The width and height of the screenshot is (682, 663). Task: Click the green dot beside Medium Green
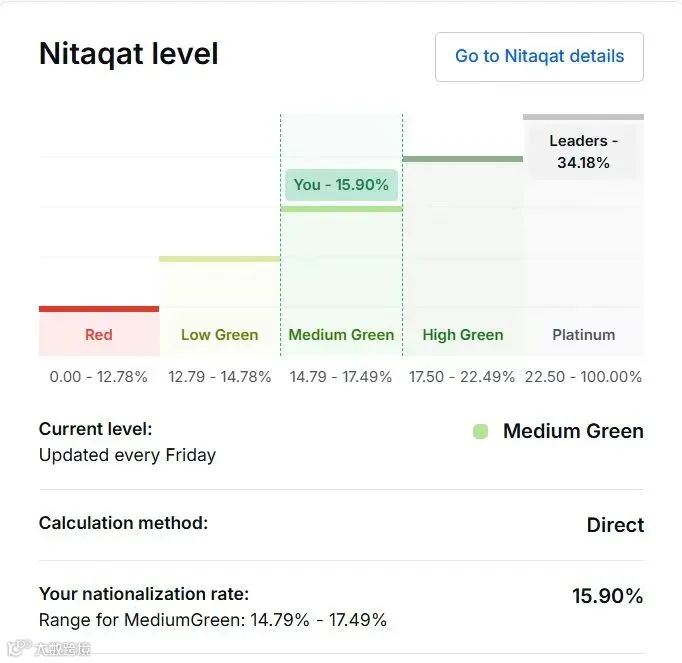(481, 432)
